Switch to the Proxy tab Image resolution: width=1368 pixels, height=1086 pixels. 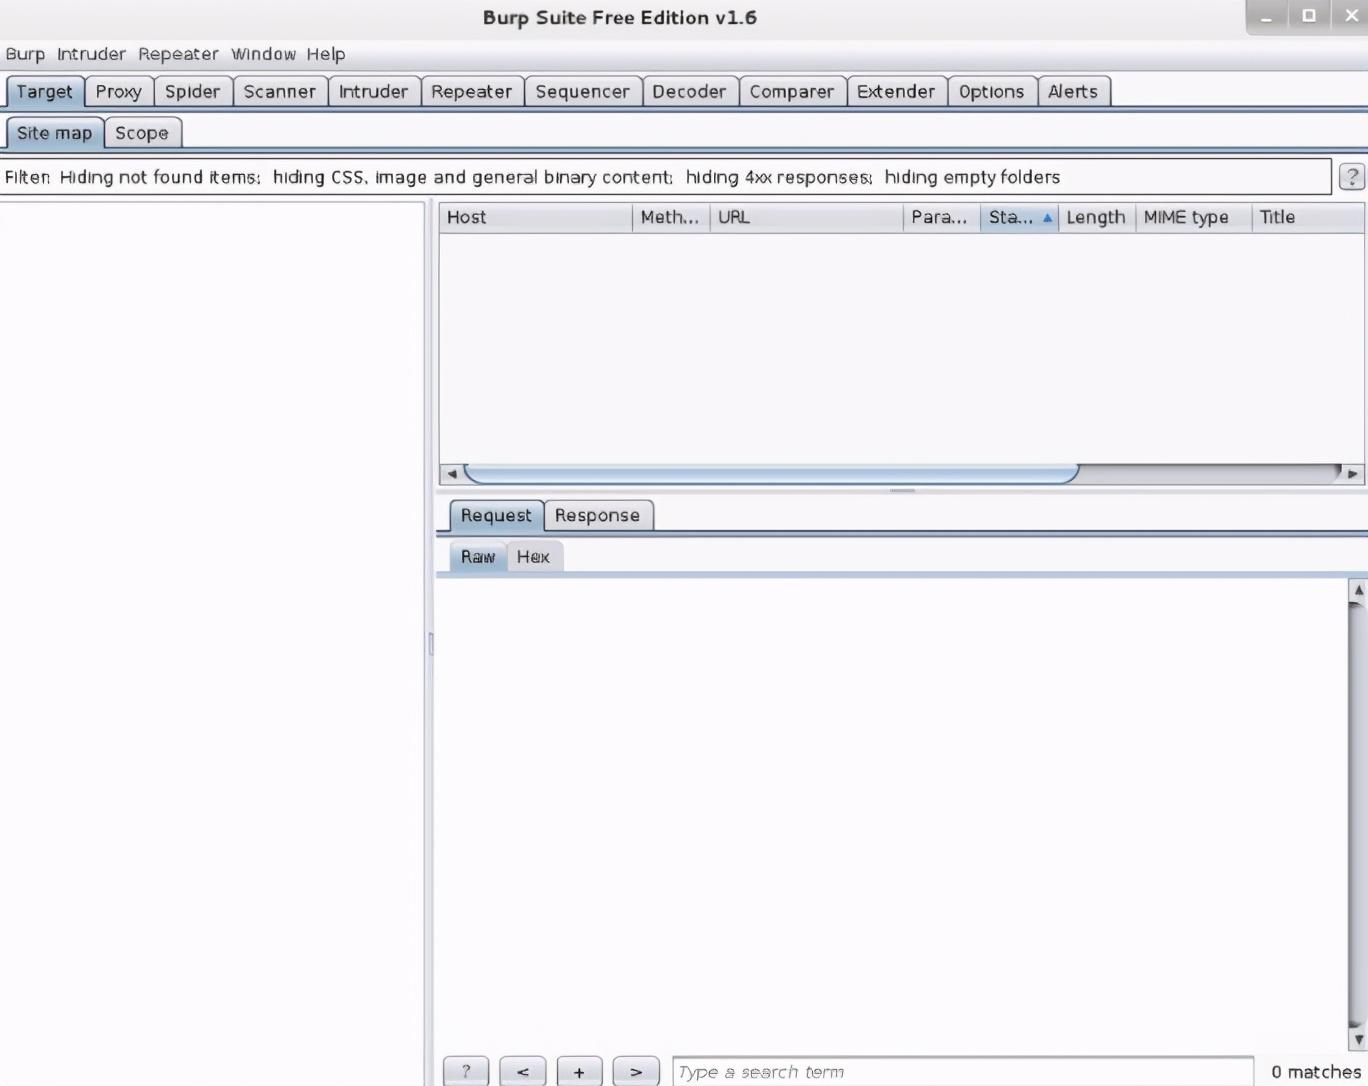click(119, 92)
